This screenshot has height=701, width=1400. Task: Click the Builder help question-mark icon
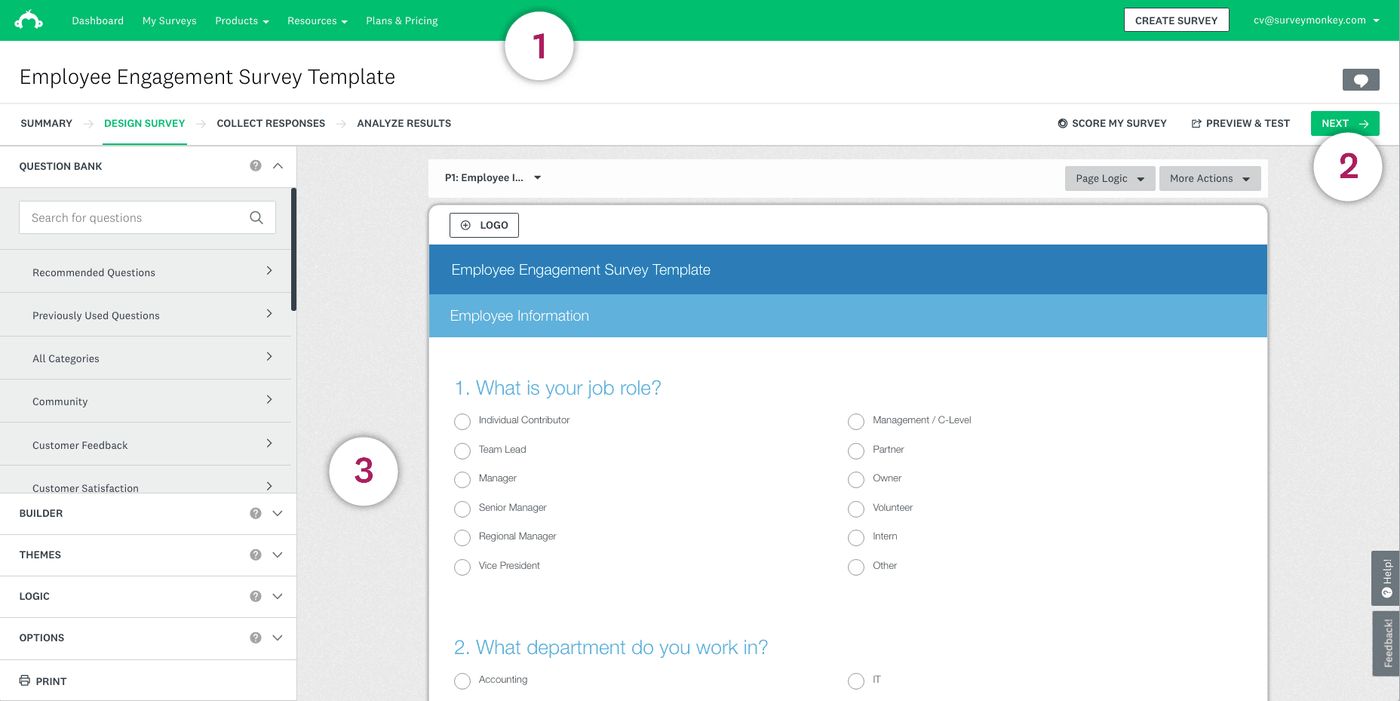point(256,513)
